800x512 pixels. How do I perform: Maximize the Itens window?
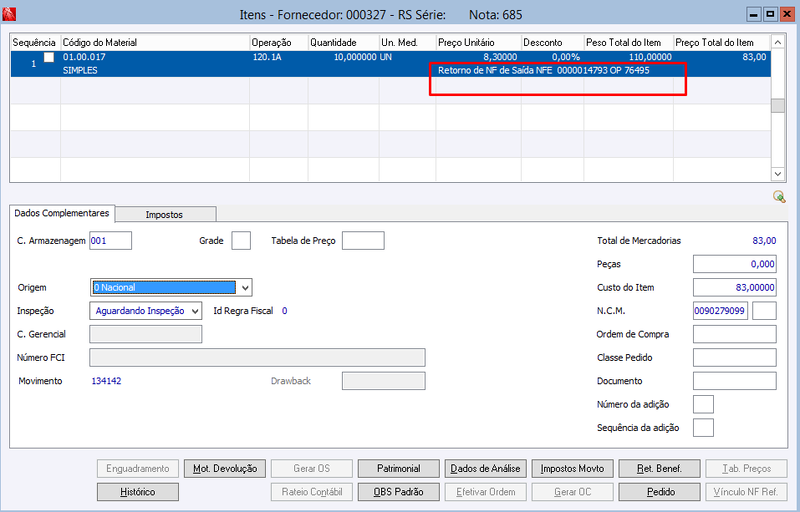coord(770,14)
